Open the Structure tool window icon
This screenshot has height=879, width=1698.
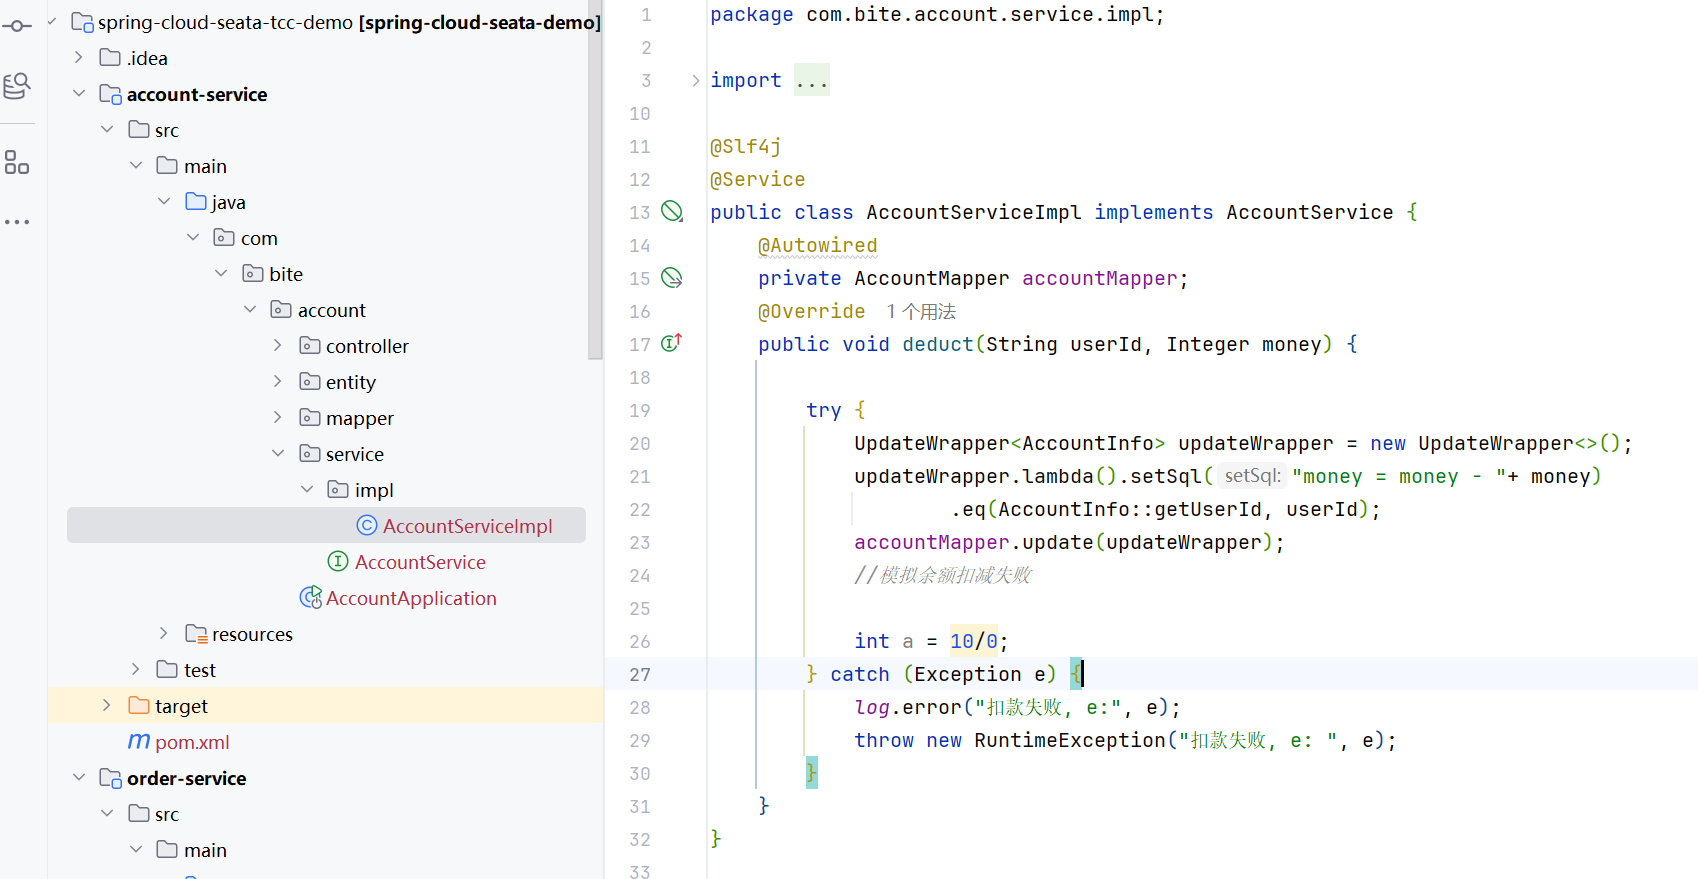click(x=17, y=162)
